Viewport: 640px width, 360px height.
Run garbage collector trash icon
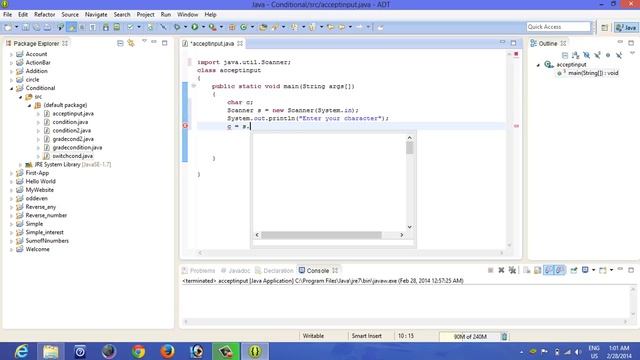click(x=504, y=336)
